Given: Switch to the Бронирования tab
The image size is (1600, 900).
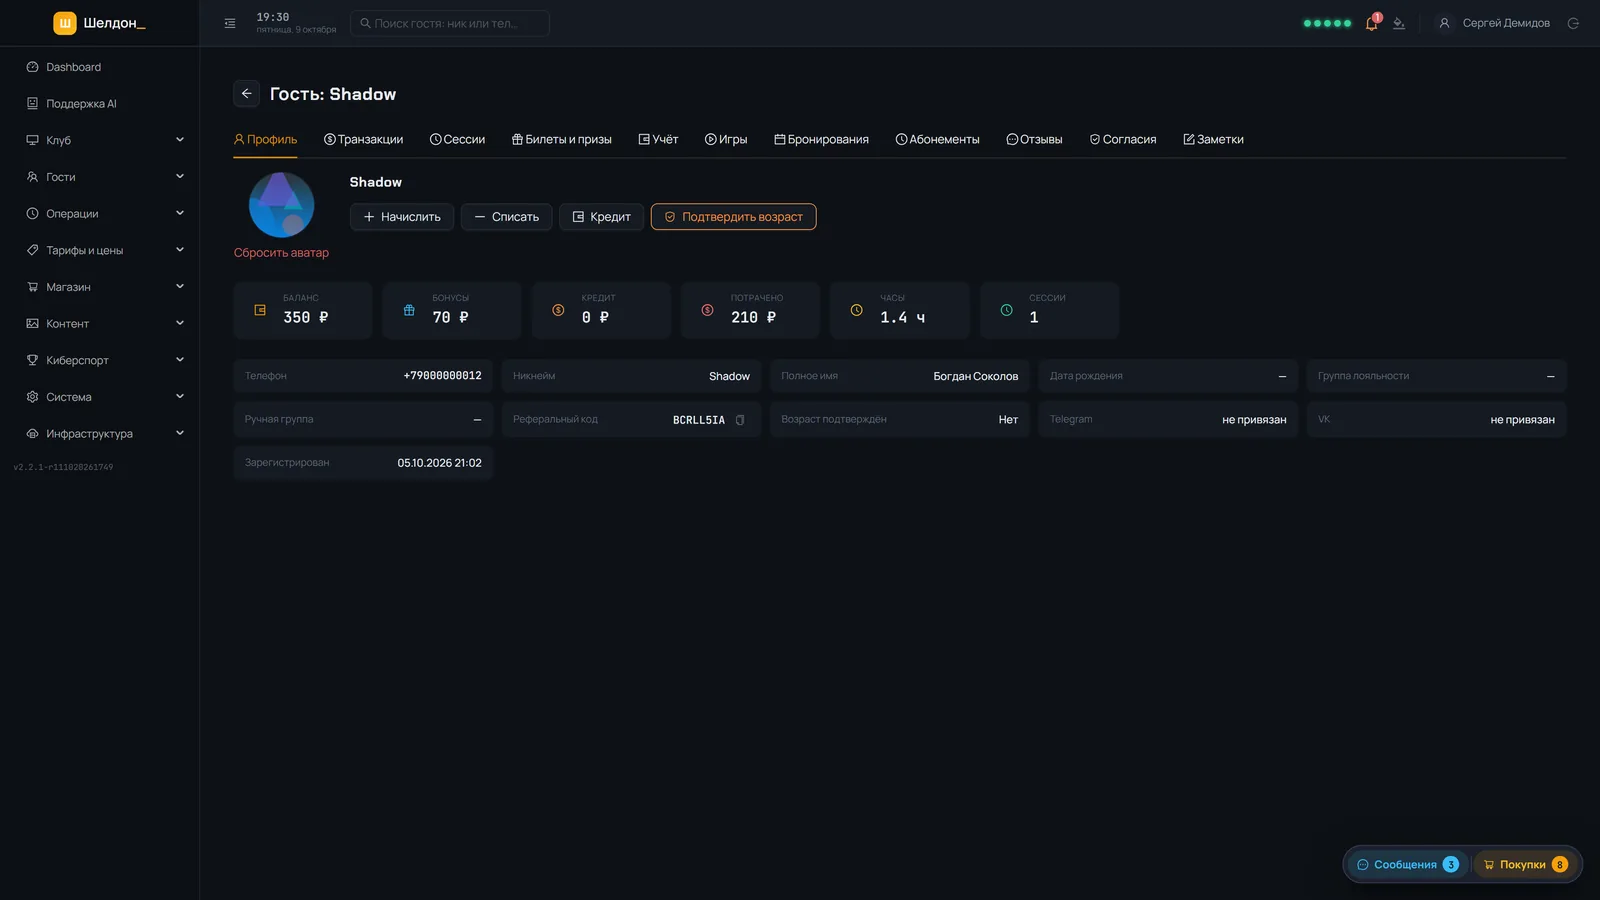Looking at the screenshot, I should tap(821, 140).
